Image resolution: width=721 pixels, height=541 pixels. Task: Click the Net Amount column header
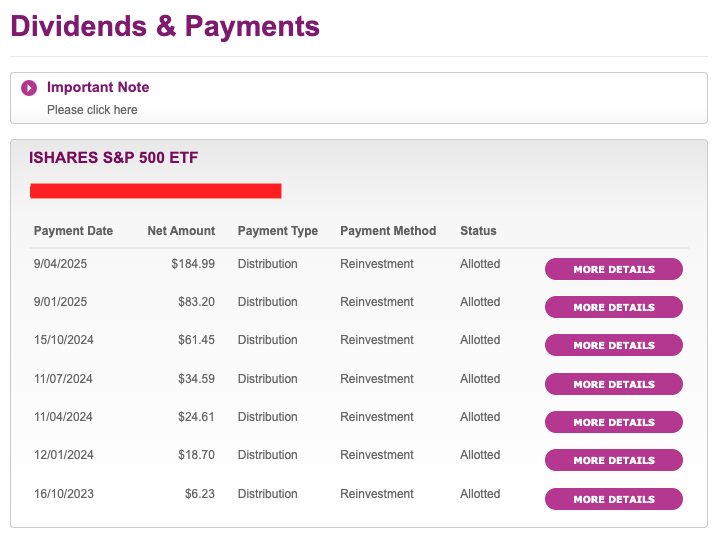coord(181,231)
